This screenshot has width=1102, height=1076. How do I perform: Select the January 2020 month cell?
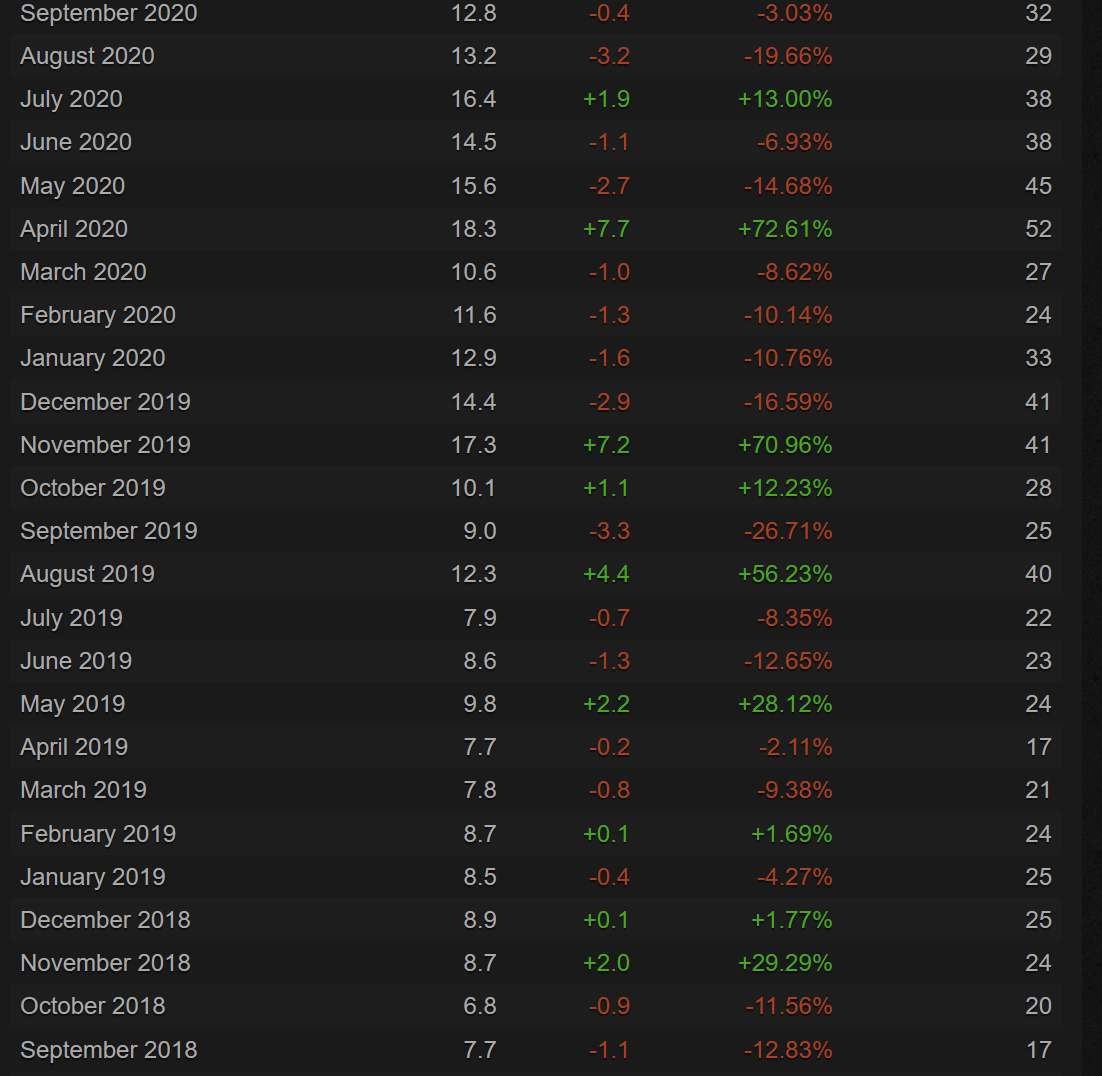pyautogui.click(x=93, y=358)
